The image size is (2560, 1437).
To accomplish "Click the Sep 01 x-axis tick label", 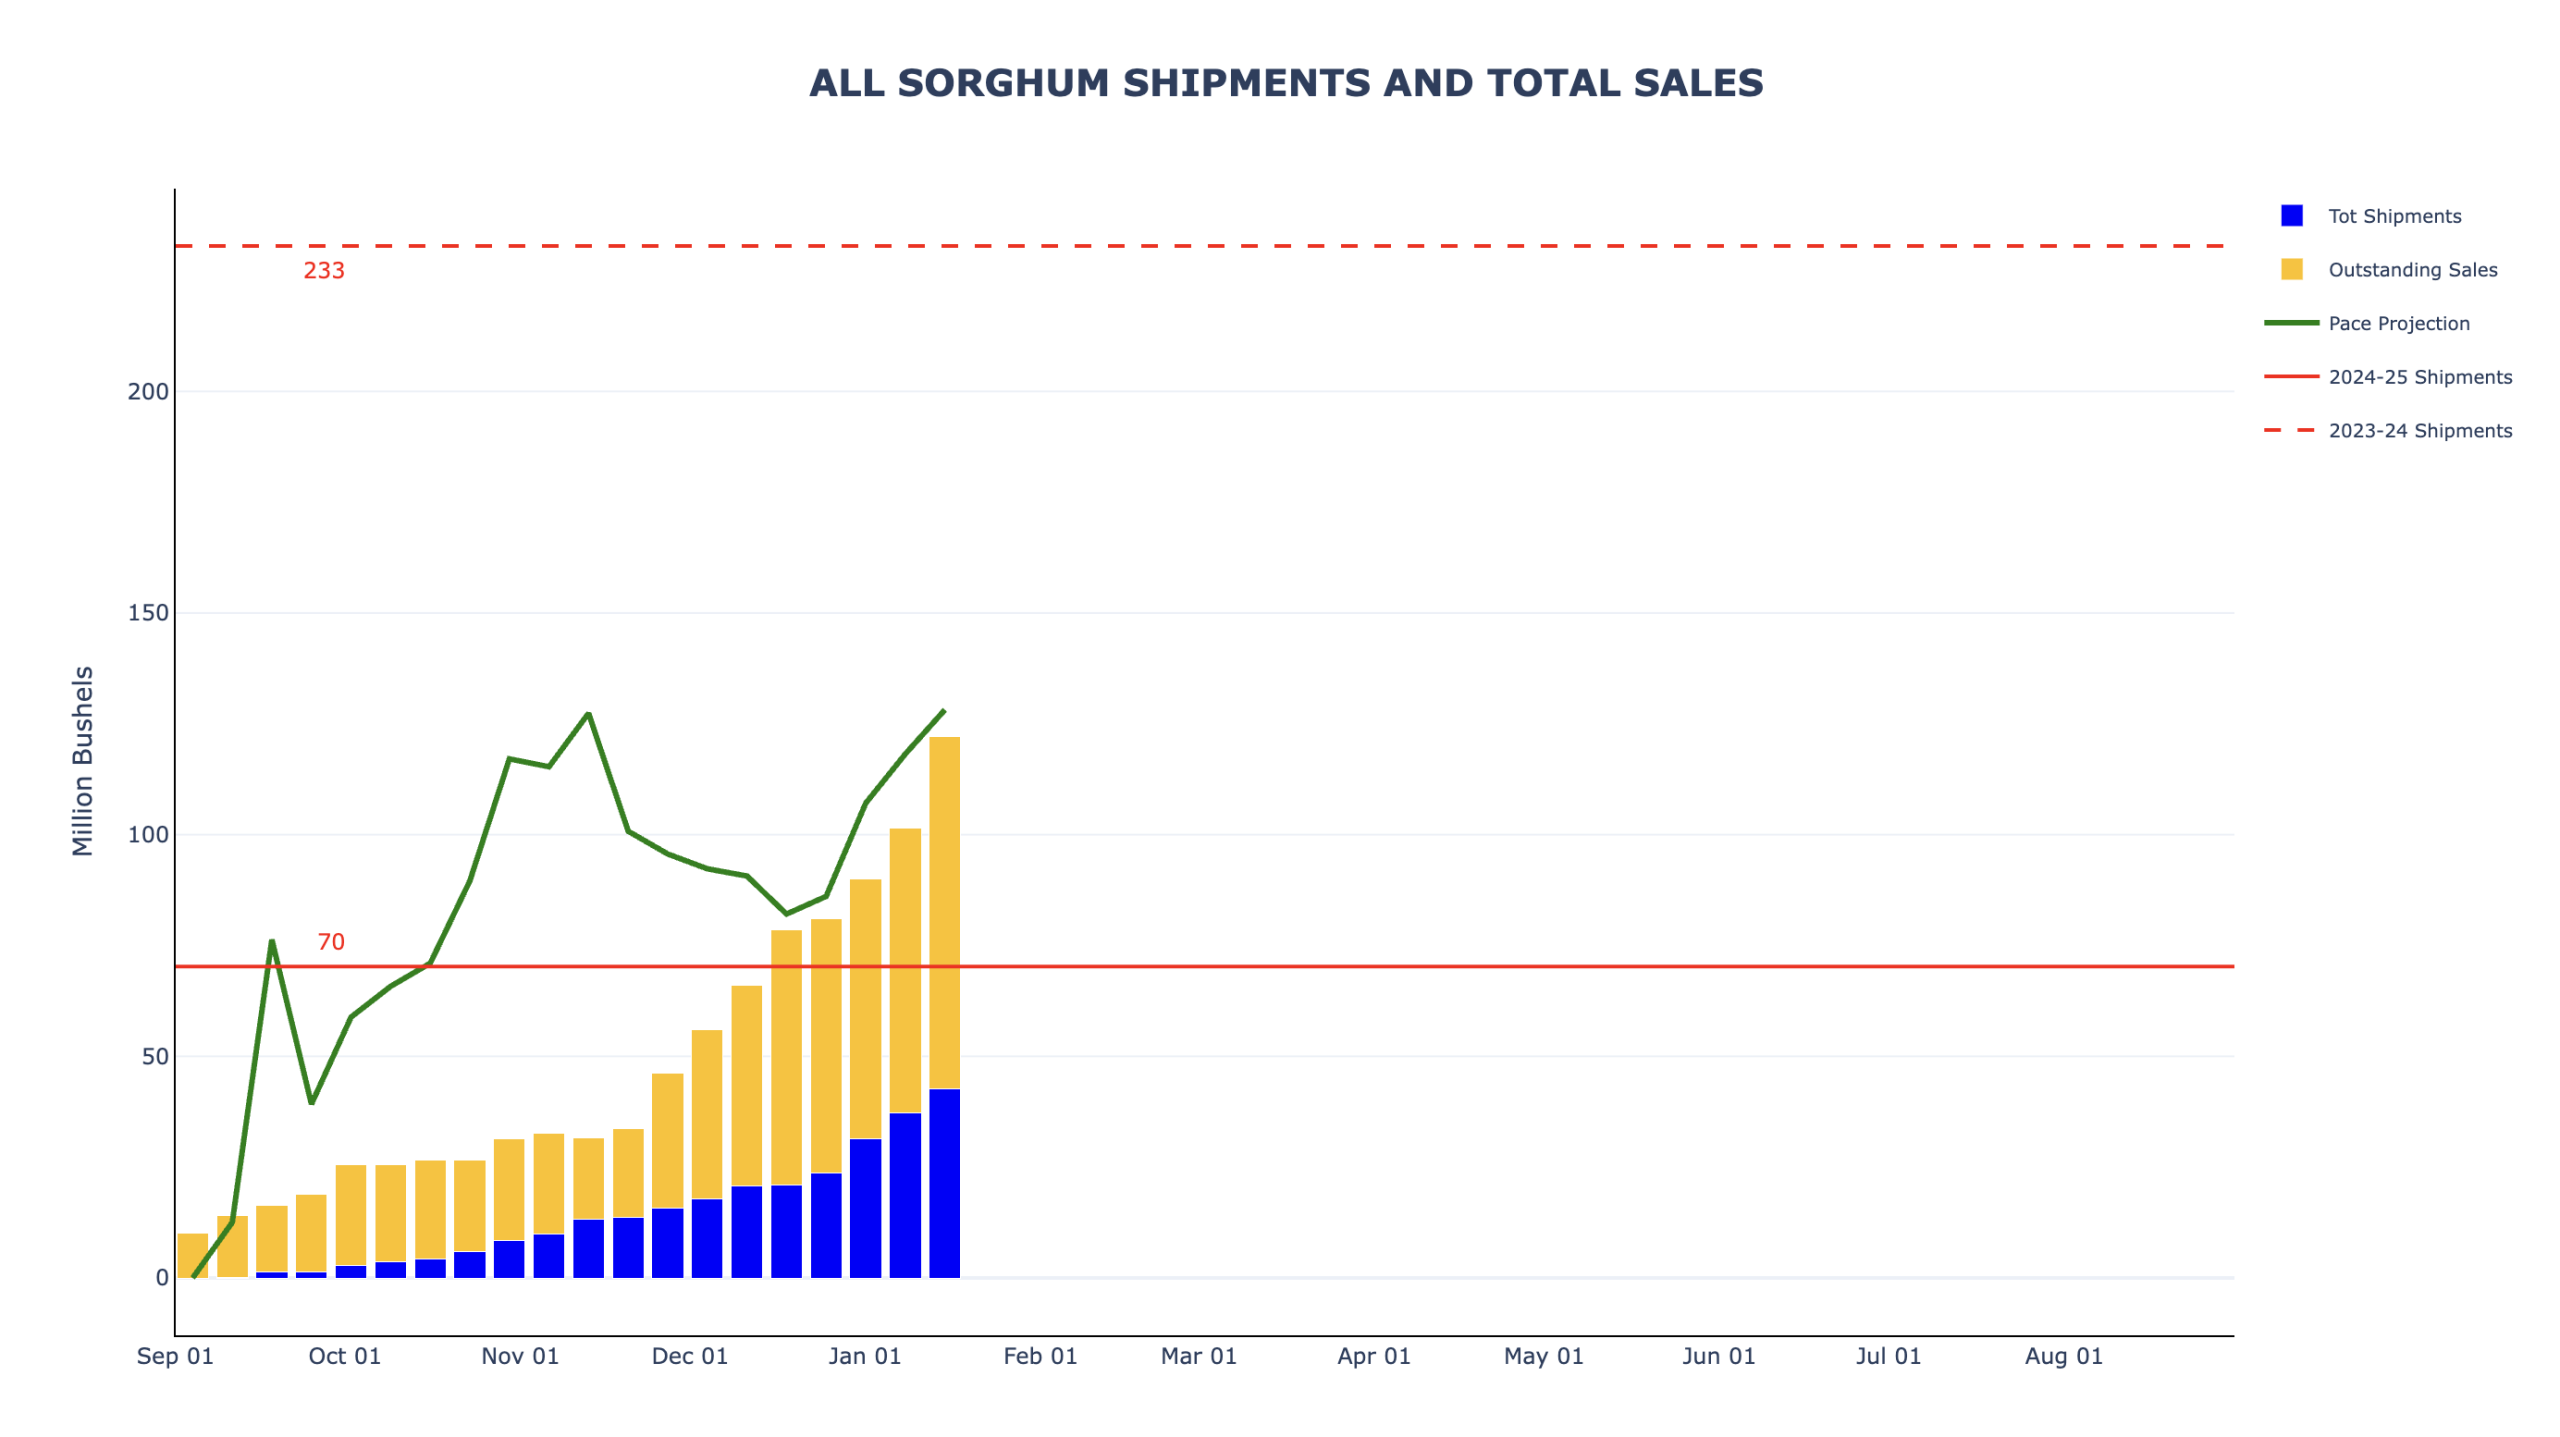I will 175,1356.
